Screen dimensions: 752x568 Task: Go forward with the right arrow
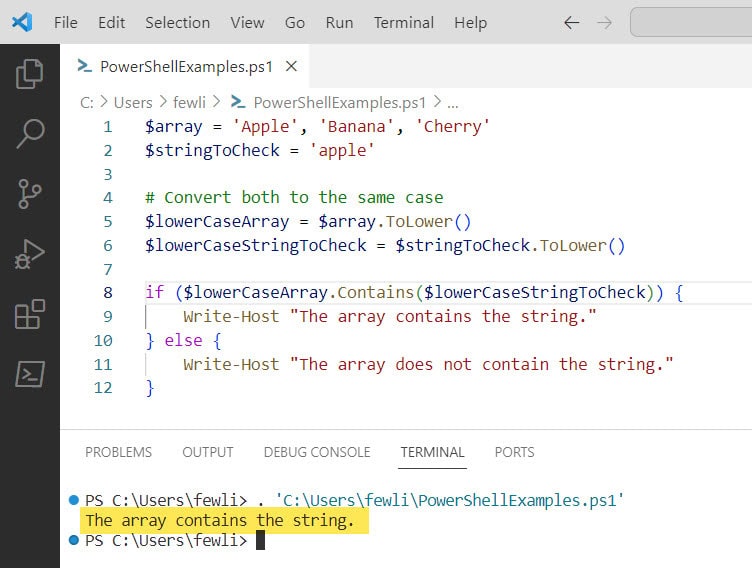point(604,23)
